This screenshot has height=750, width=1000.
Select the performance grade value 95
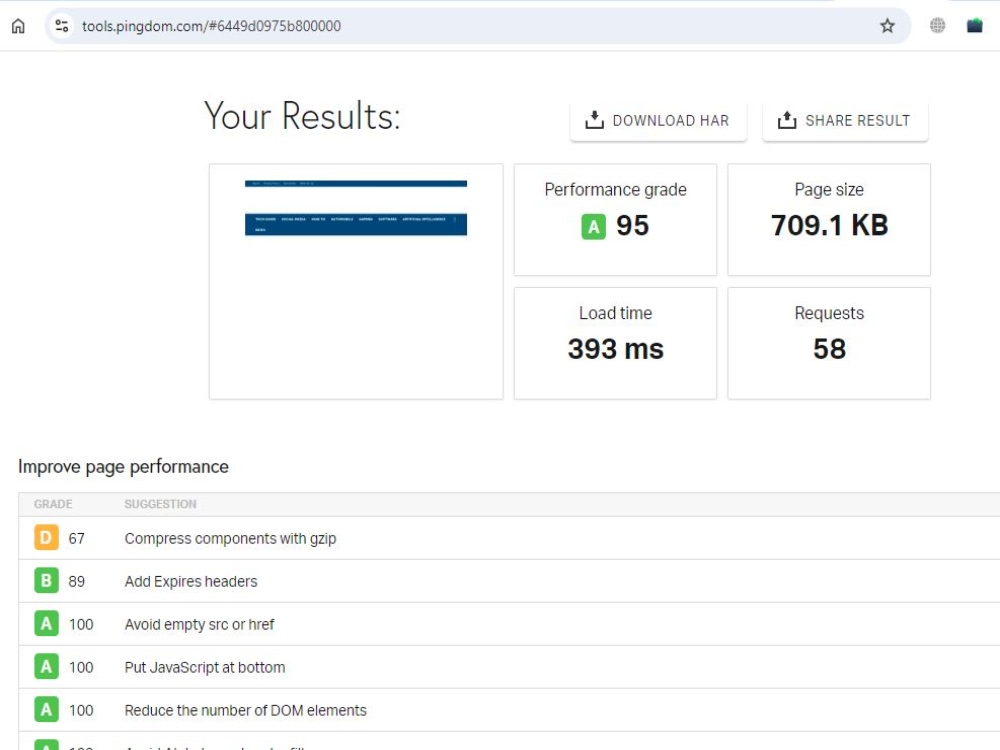(x=632, y=226)
